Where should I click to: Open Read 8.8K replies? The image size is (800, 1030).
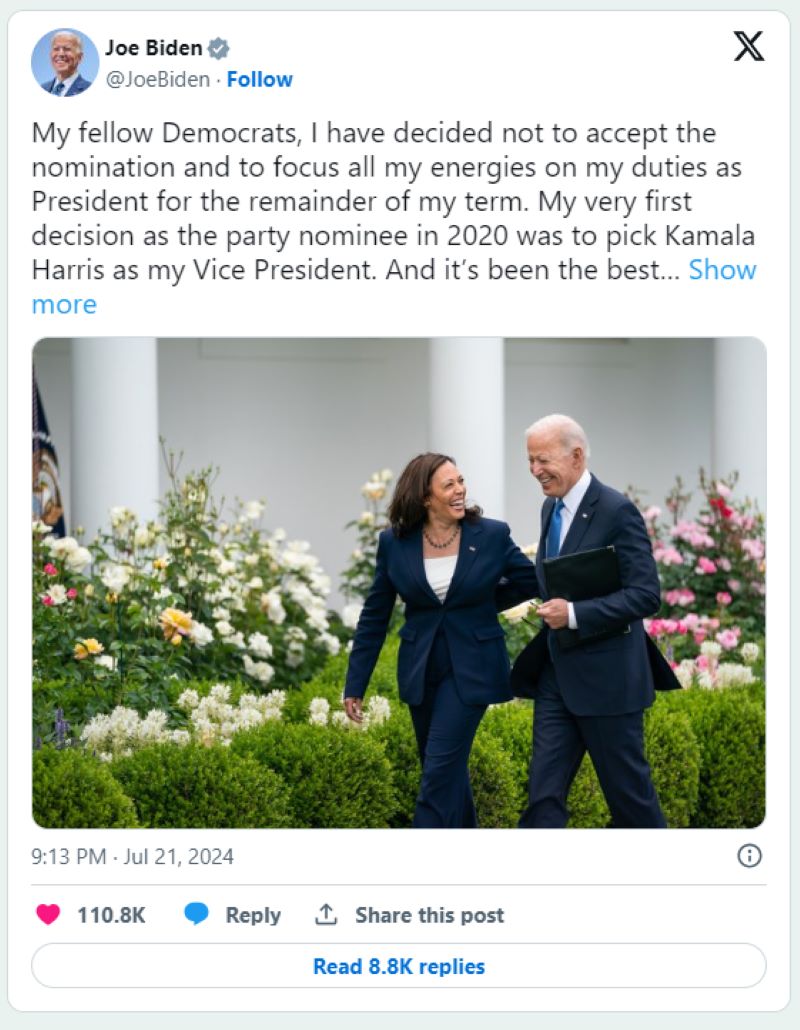tap(399, 966)
